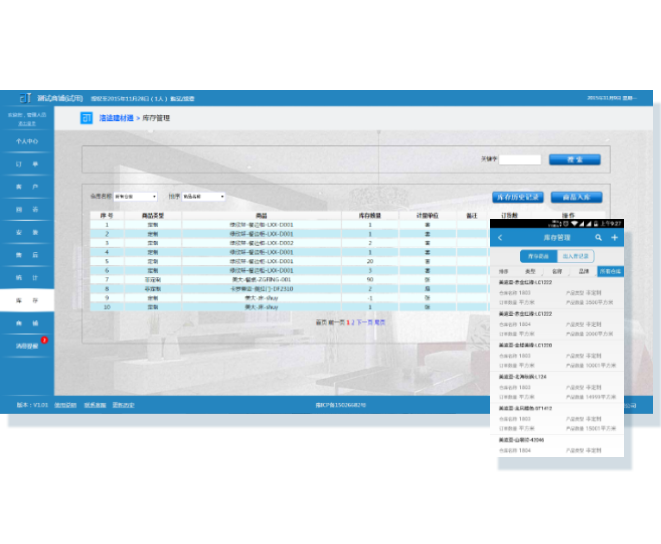Click the 尾页 pagination link
This screenshot has height=544, width=661.
380,322
